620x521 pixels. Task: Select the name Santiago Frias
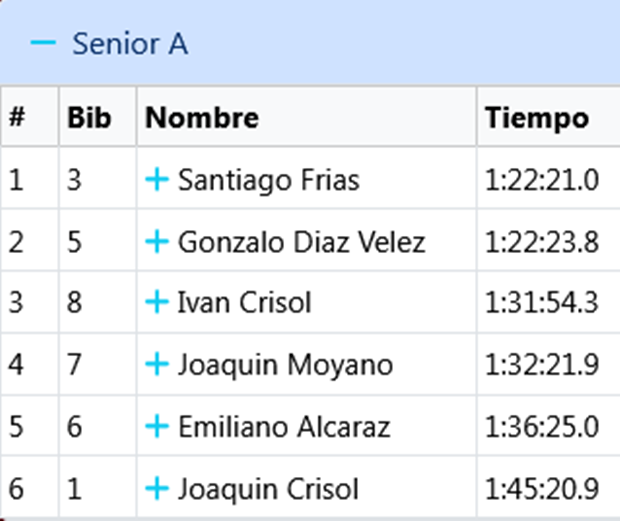click(268, 181)
